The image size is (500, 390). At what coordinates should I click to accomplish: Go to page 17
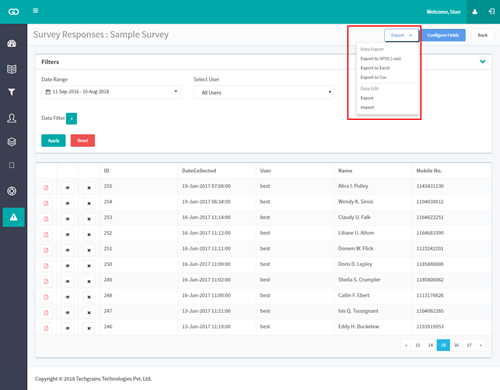[469, 345]
